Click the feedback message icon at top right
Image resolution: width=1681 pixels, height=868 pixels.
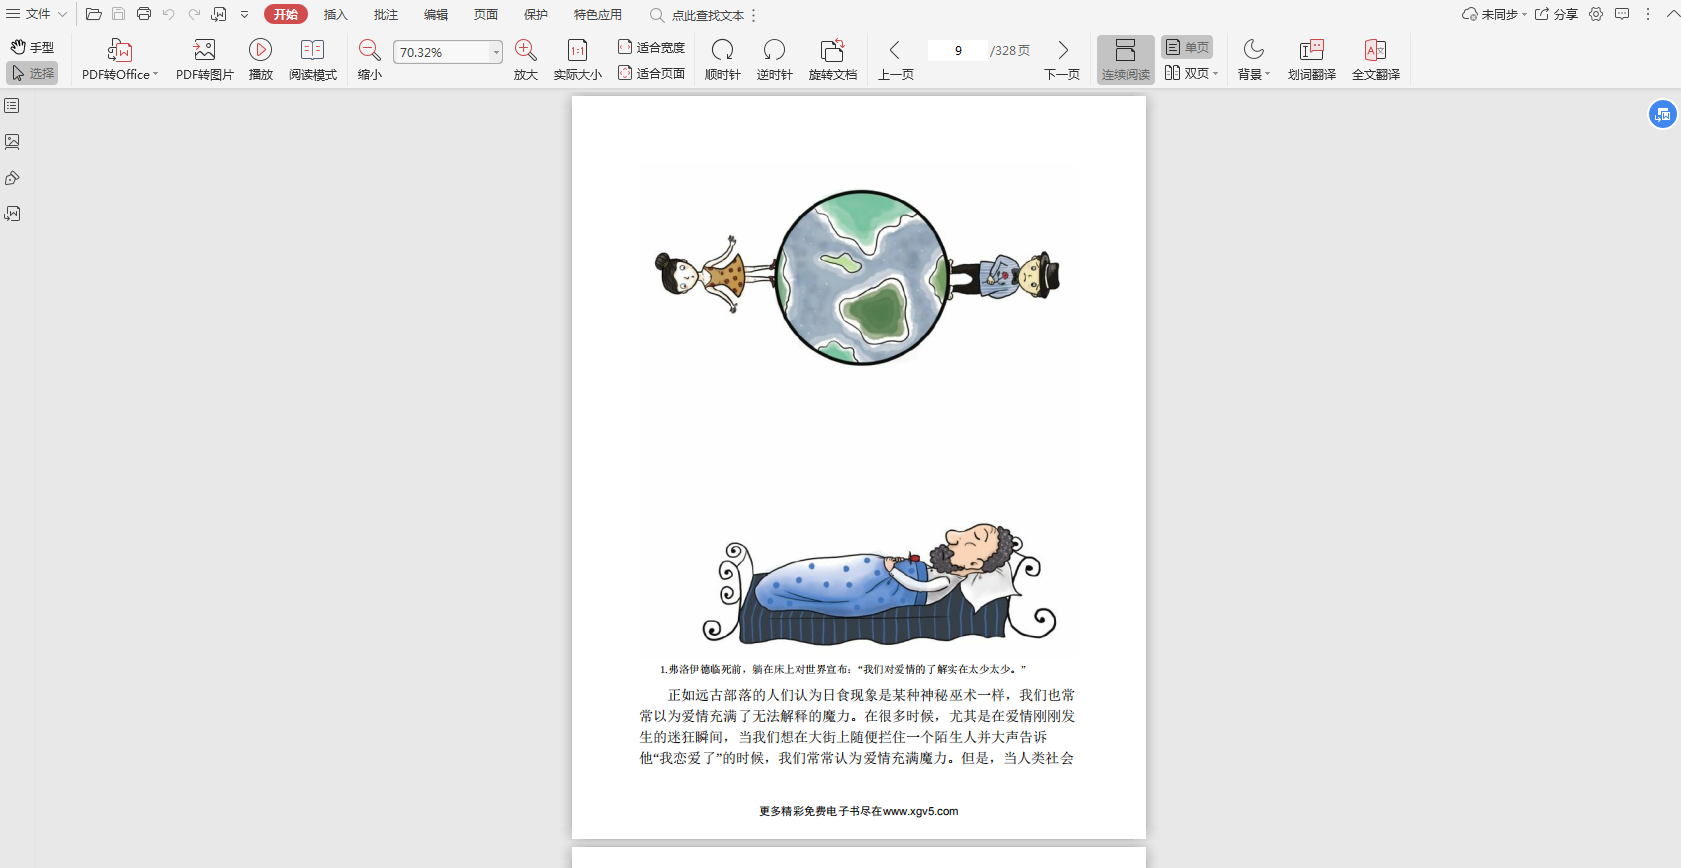[1622, 14]
